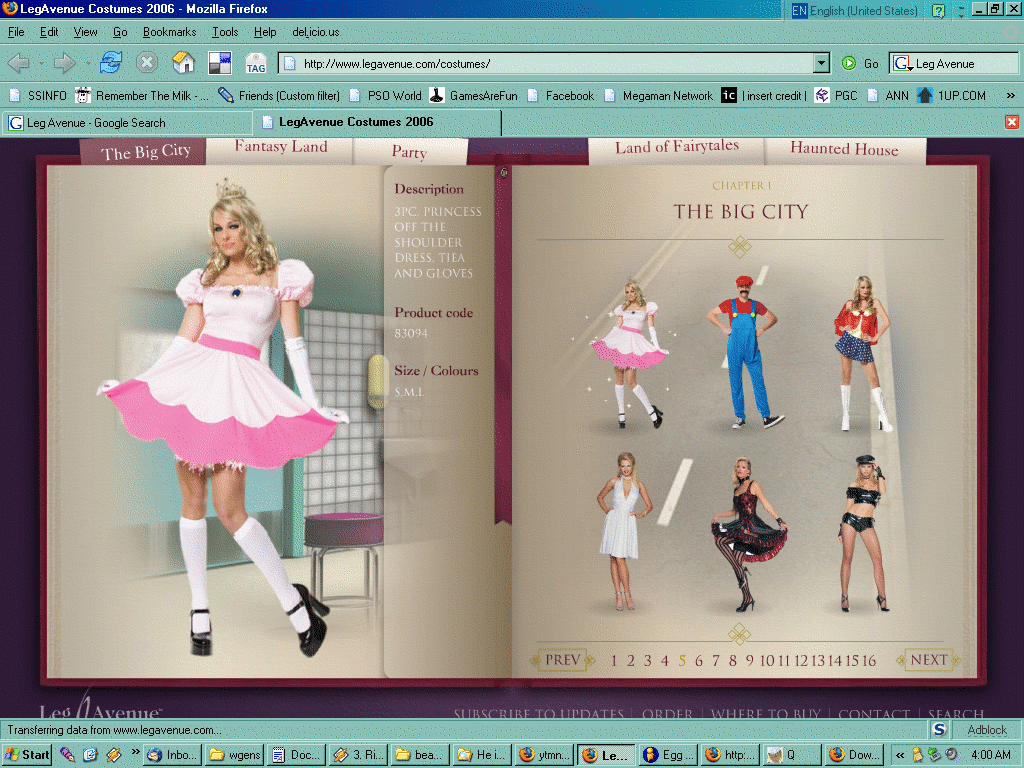This screenshot has height=768, width=1024.
Task: Go to catalog page 9
Action: pos(749,660)
